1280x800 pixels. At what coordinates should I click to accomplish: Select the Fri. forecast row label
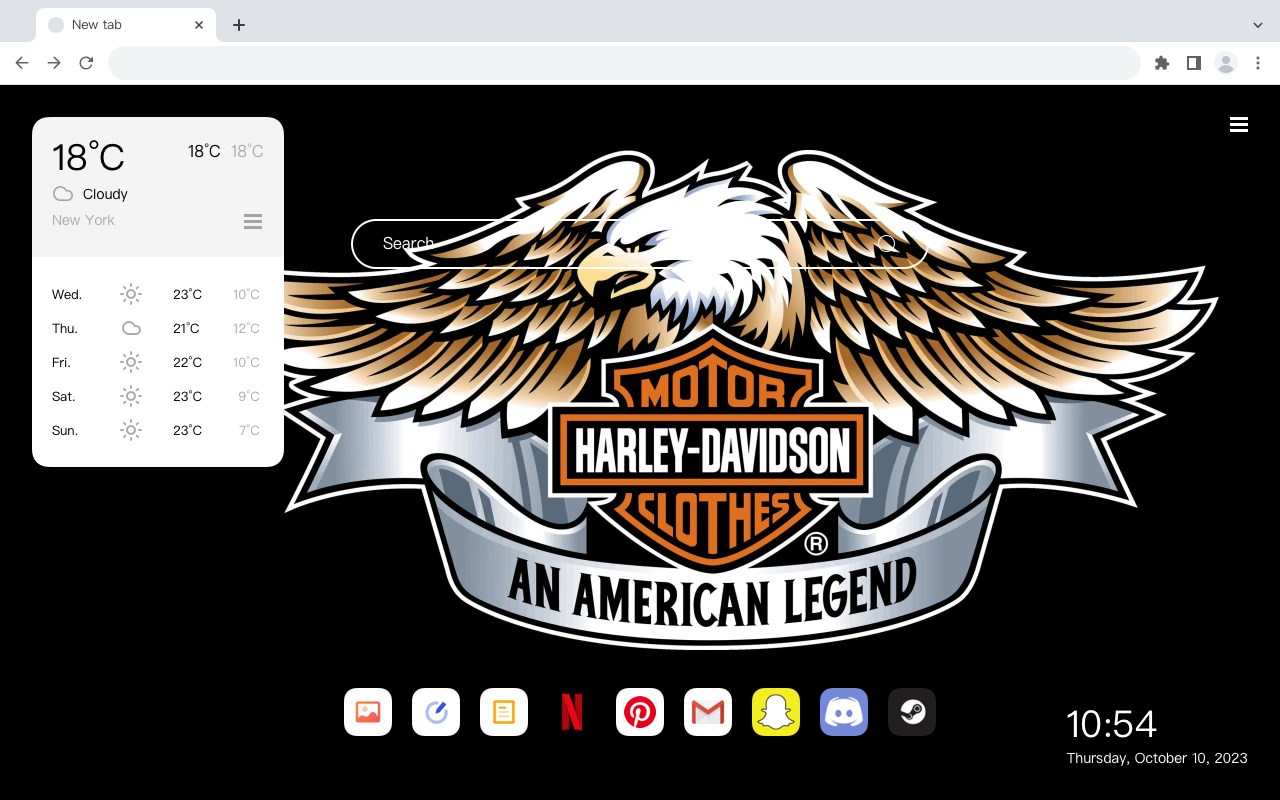point(62,362)
